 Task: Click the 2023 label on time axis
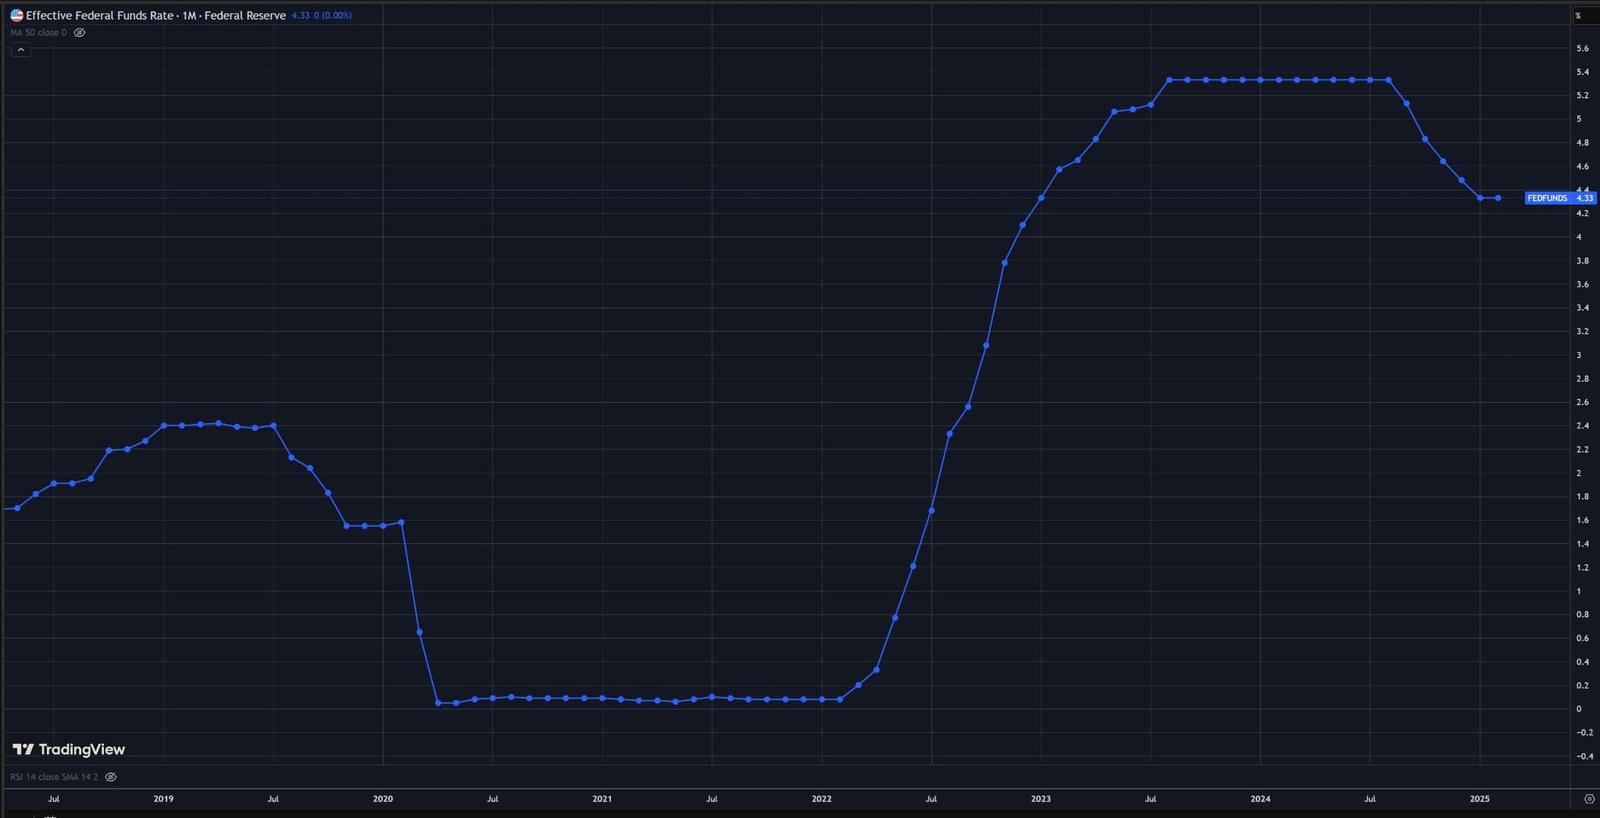(1041, 799)
